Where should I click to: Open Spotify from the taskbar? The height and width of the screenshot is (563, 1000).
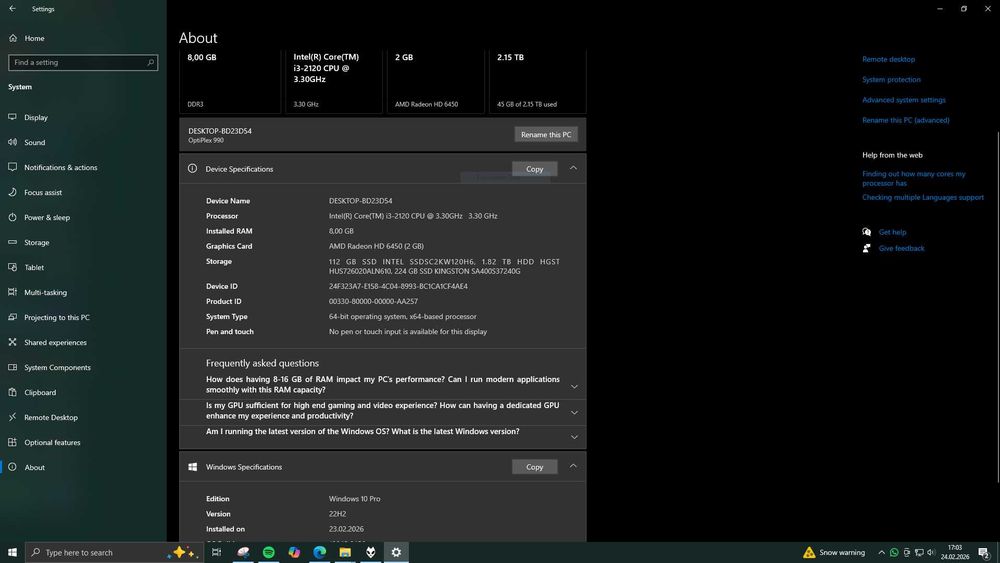(x=268, y=552)
